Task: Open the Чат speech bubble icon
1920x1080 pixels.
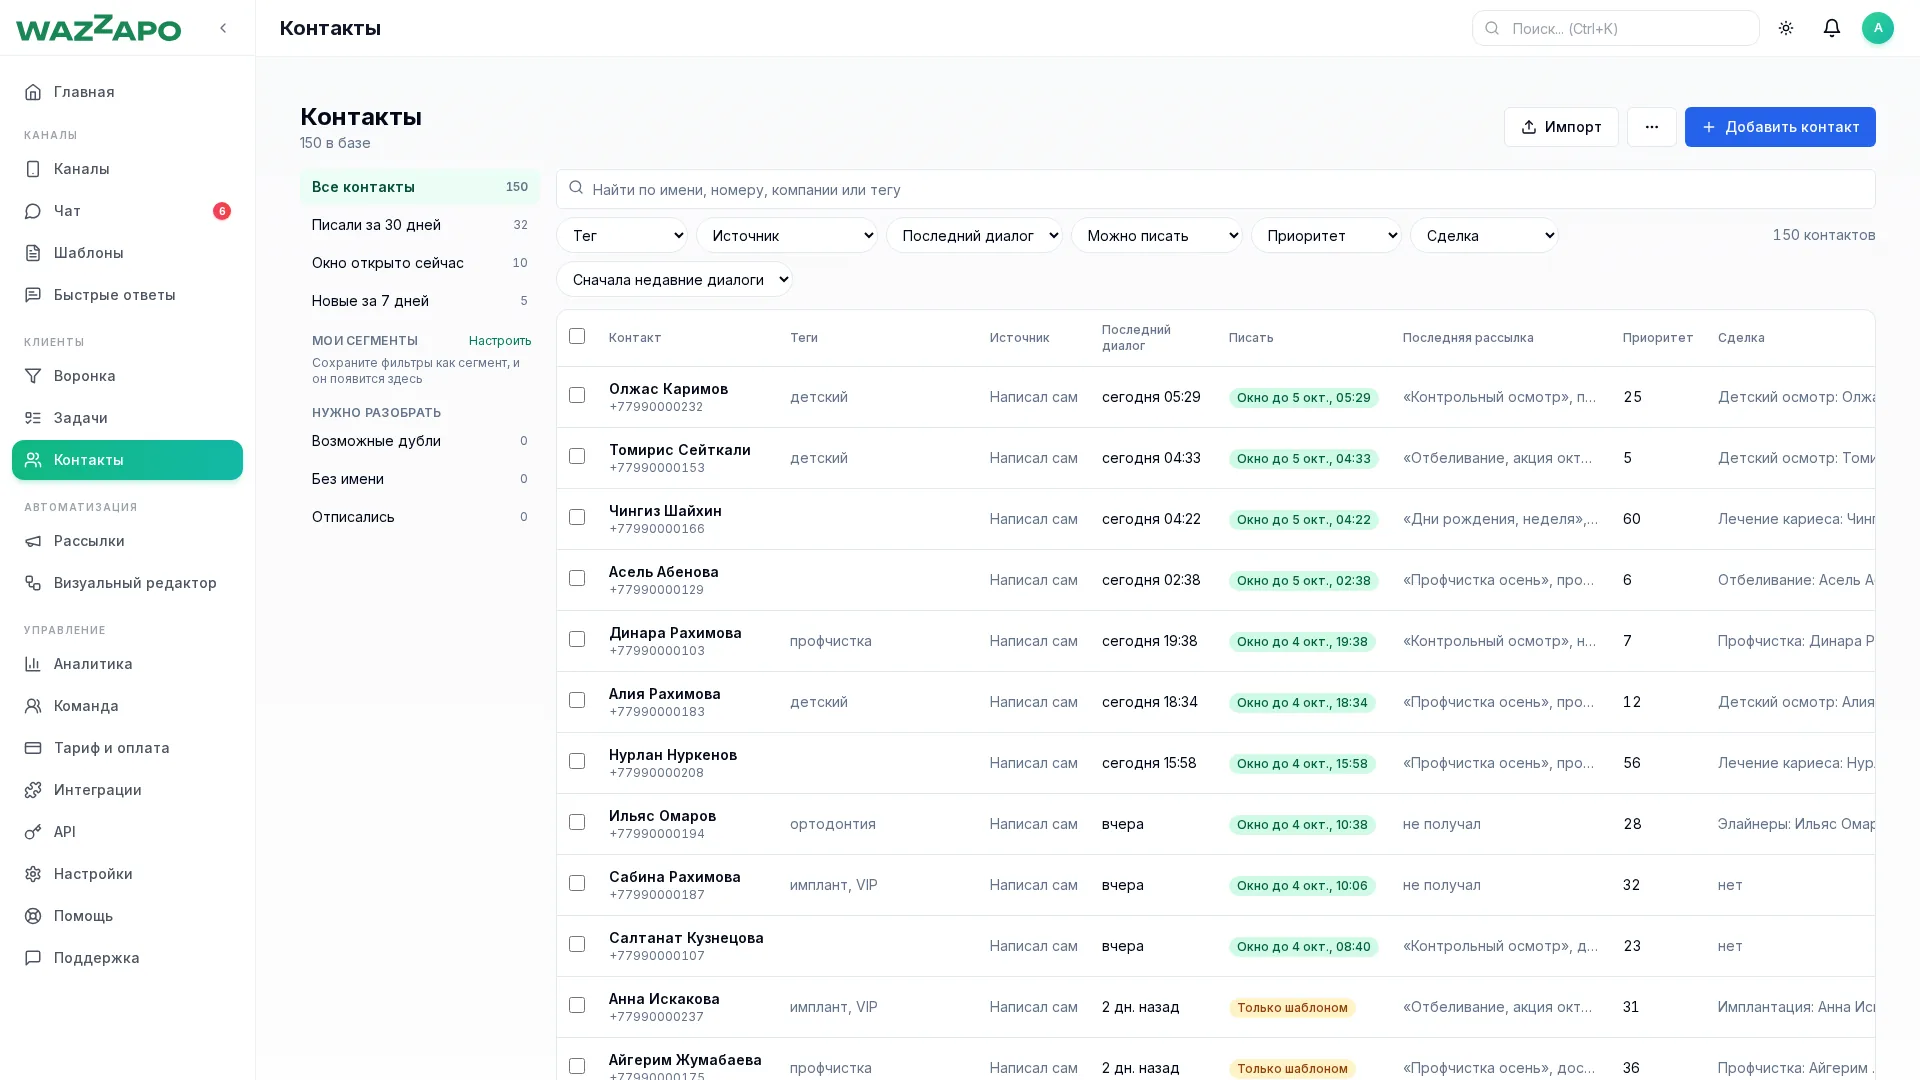Action: tap(33, 211)
